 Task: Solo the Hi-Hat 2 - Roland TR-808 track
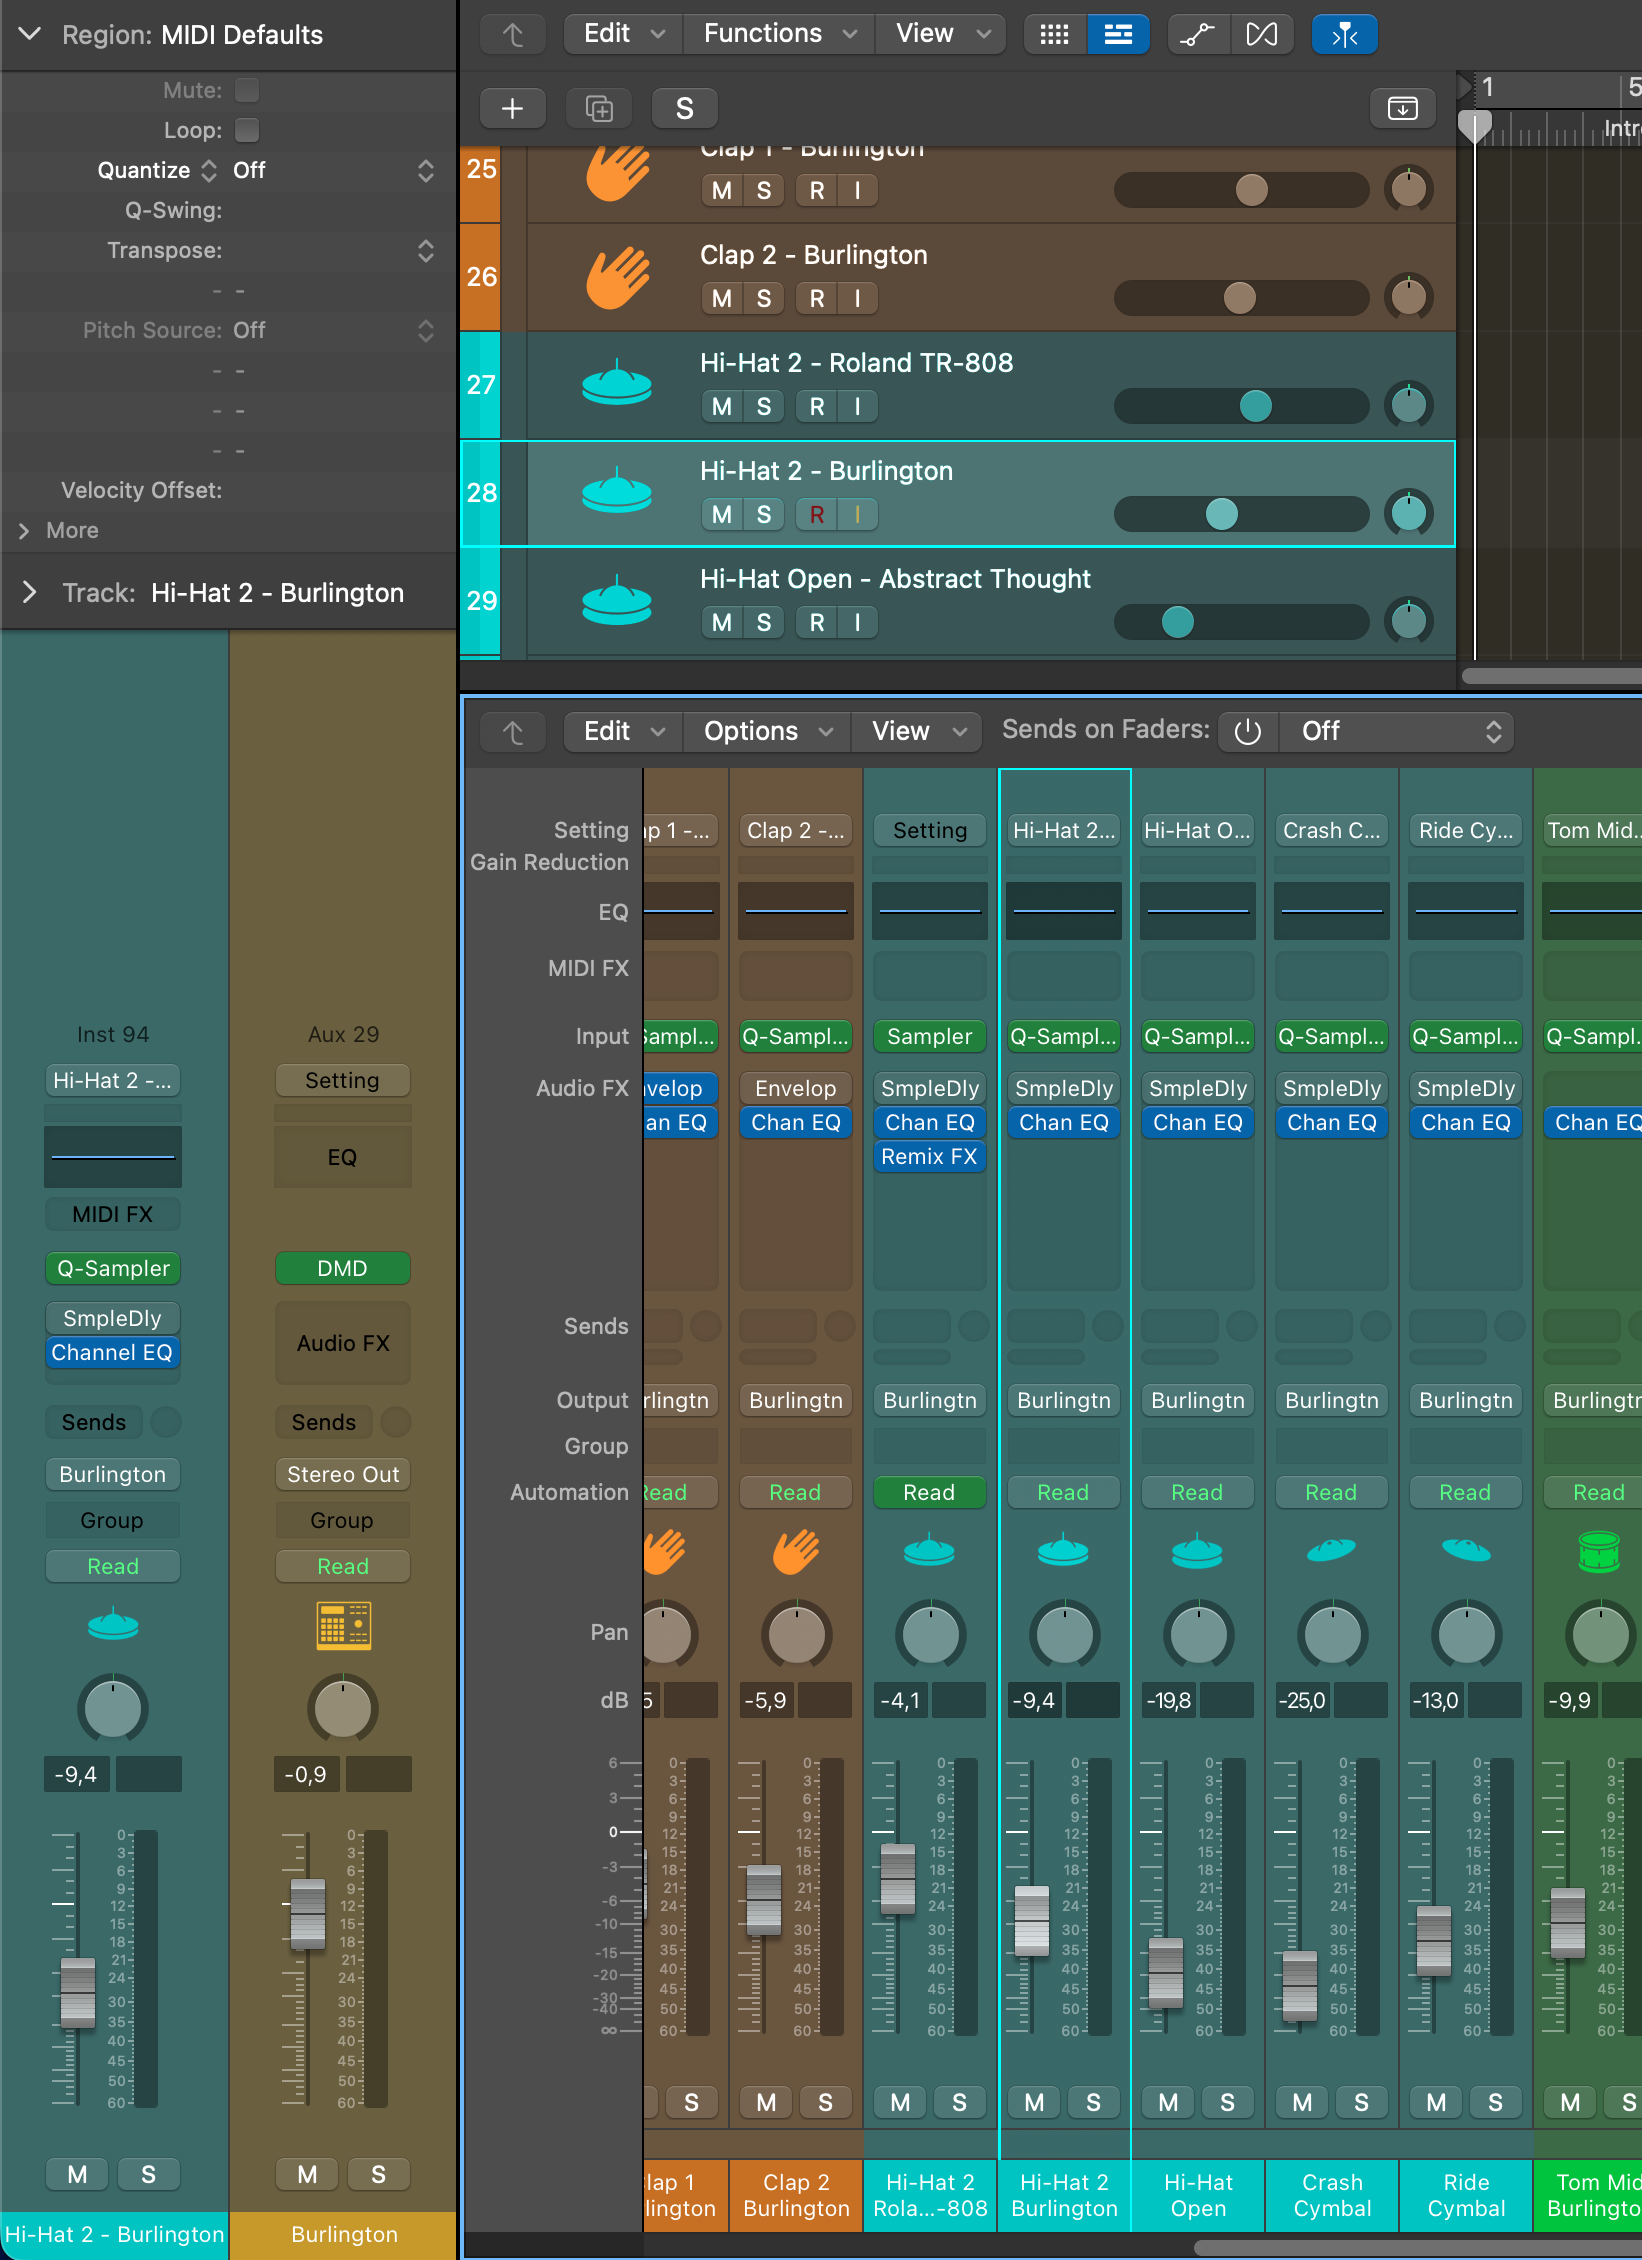[764, 406]
